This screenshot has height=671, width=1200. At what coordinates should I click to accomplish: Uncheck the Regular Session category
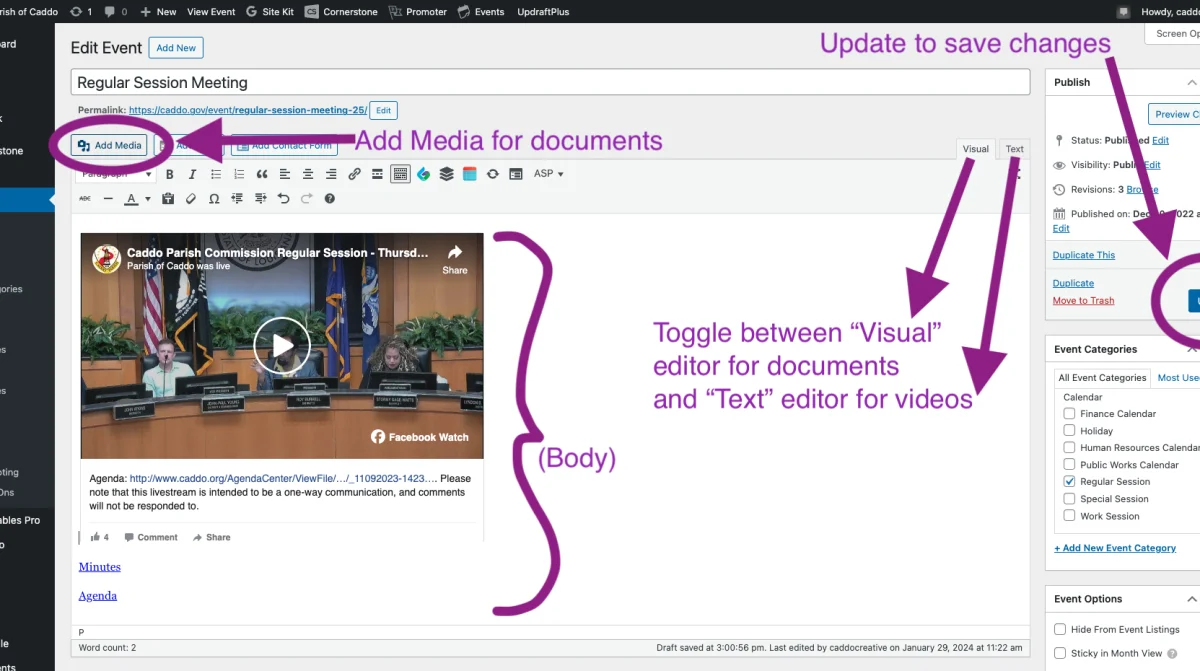1070,481
